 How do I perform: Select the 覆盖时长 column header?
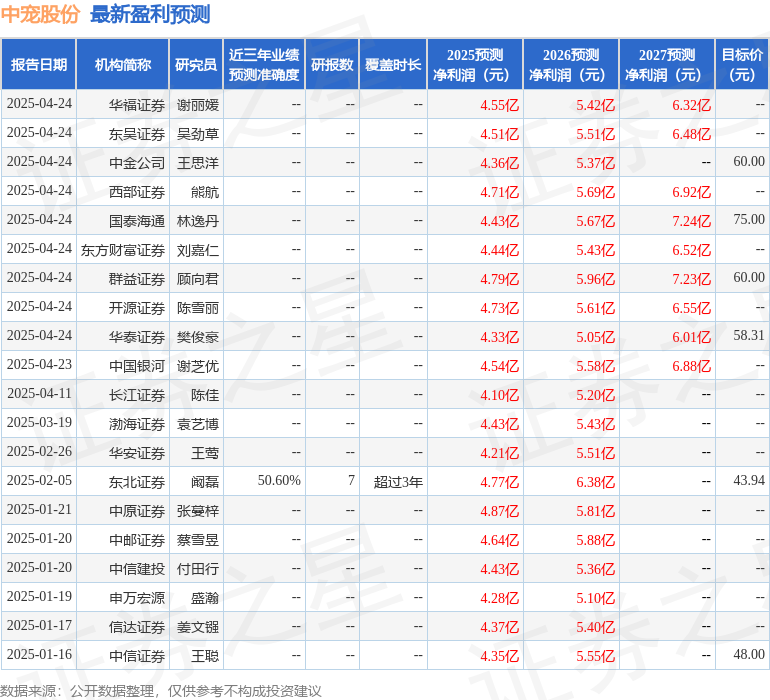pyautogui.click(x=393, y=64)
